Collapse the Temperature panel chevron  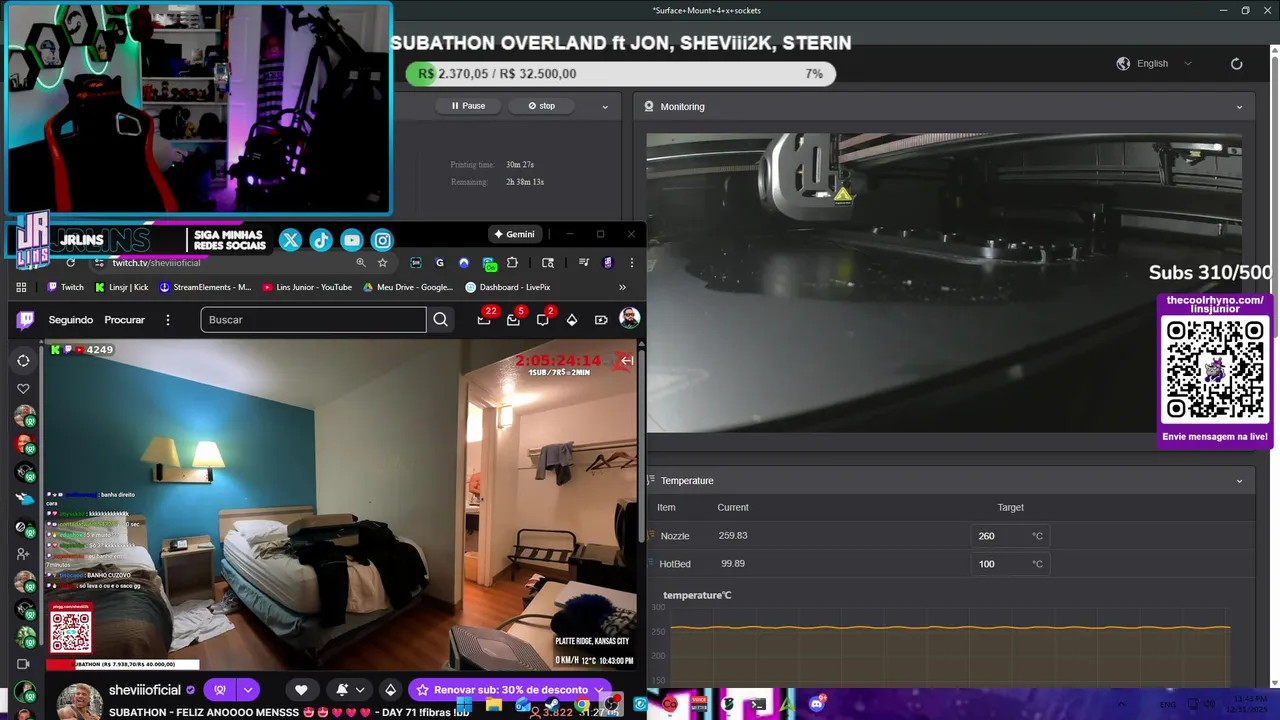pyautogui.click(x=1240, y=481)
